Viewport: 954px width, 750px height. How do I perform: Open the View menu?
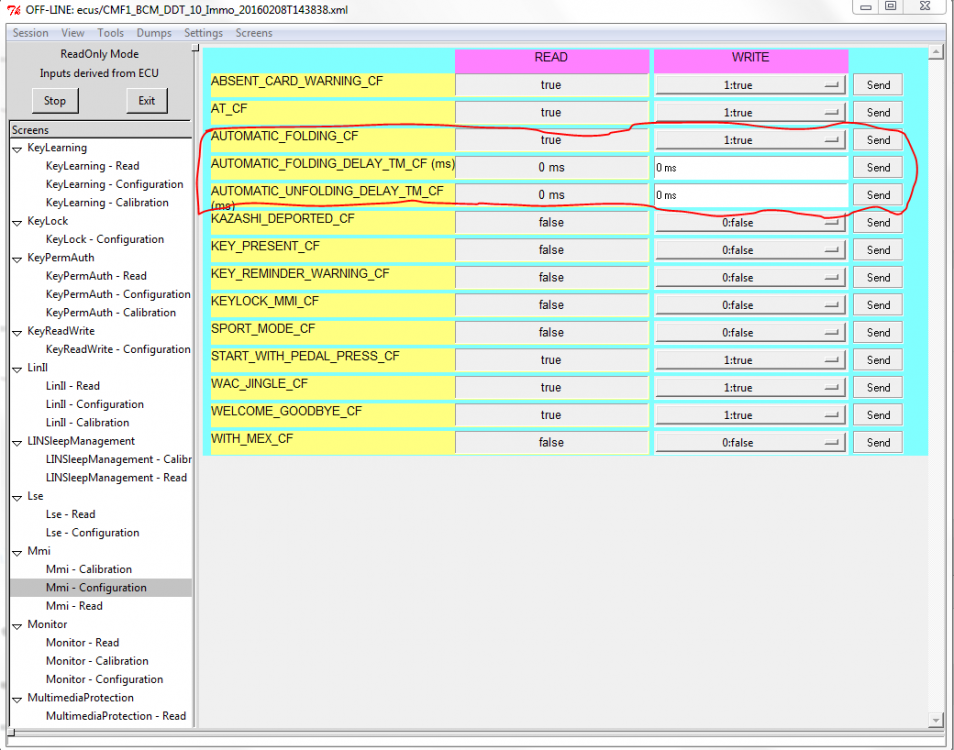pos(72,33)
